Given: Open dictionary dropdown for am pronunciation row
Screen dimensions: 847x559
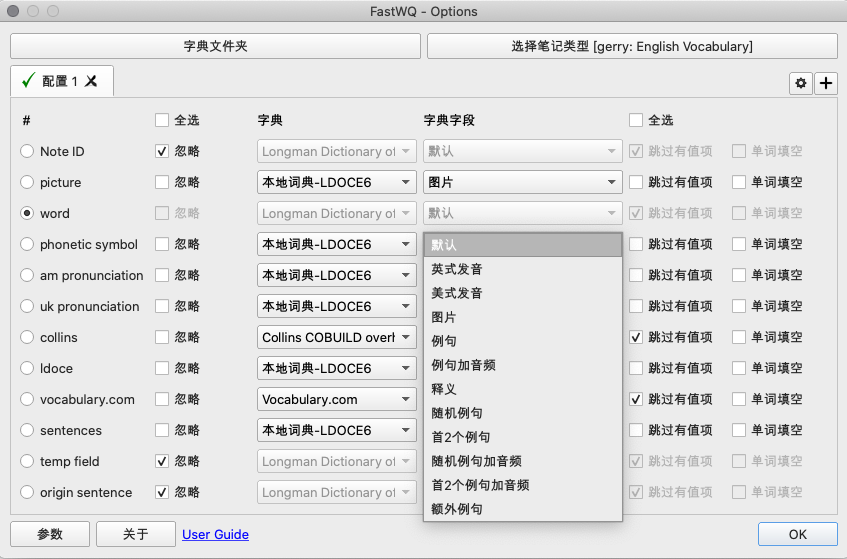Looking at the screenshot, I should (x=337, y=275).
